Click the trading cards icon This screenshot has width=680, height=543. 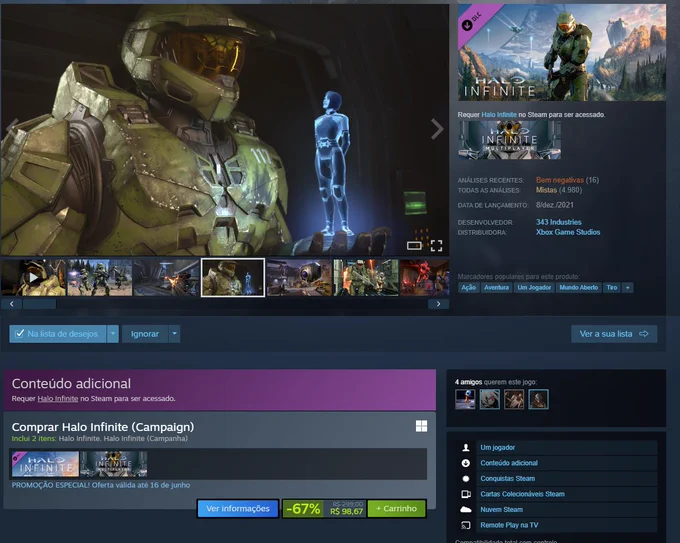click(x=466, y=494)
